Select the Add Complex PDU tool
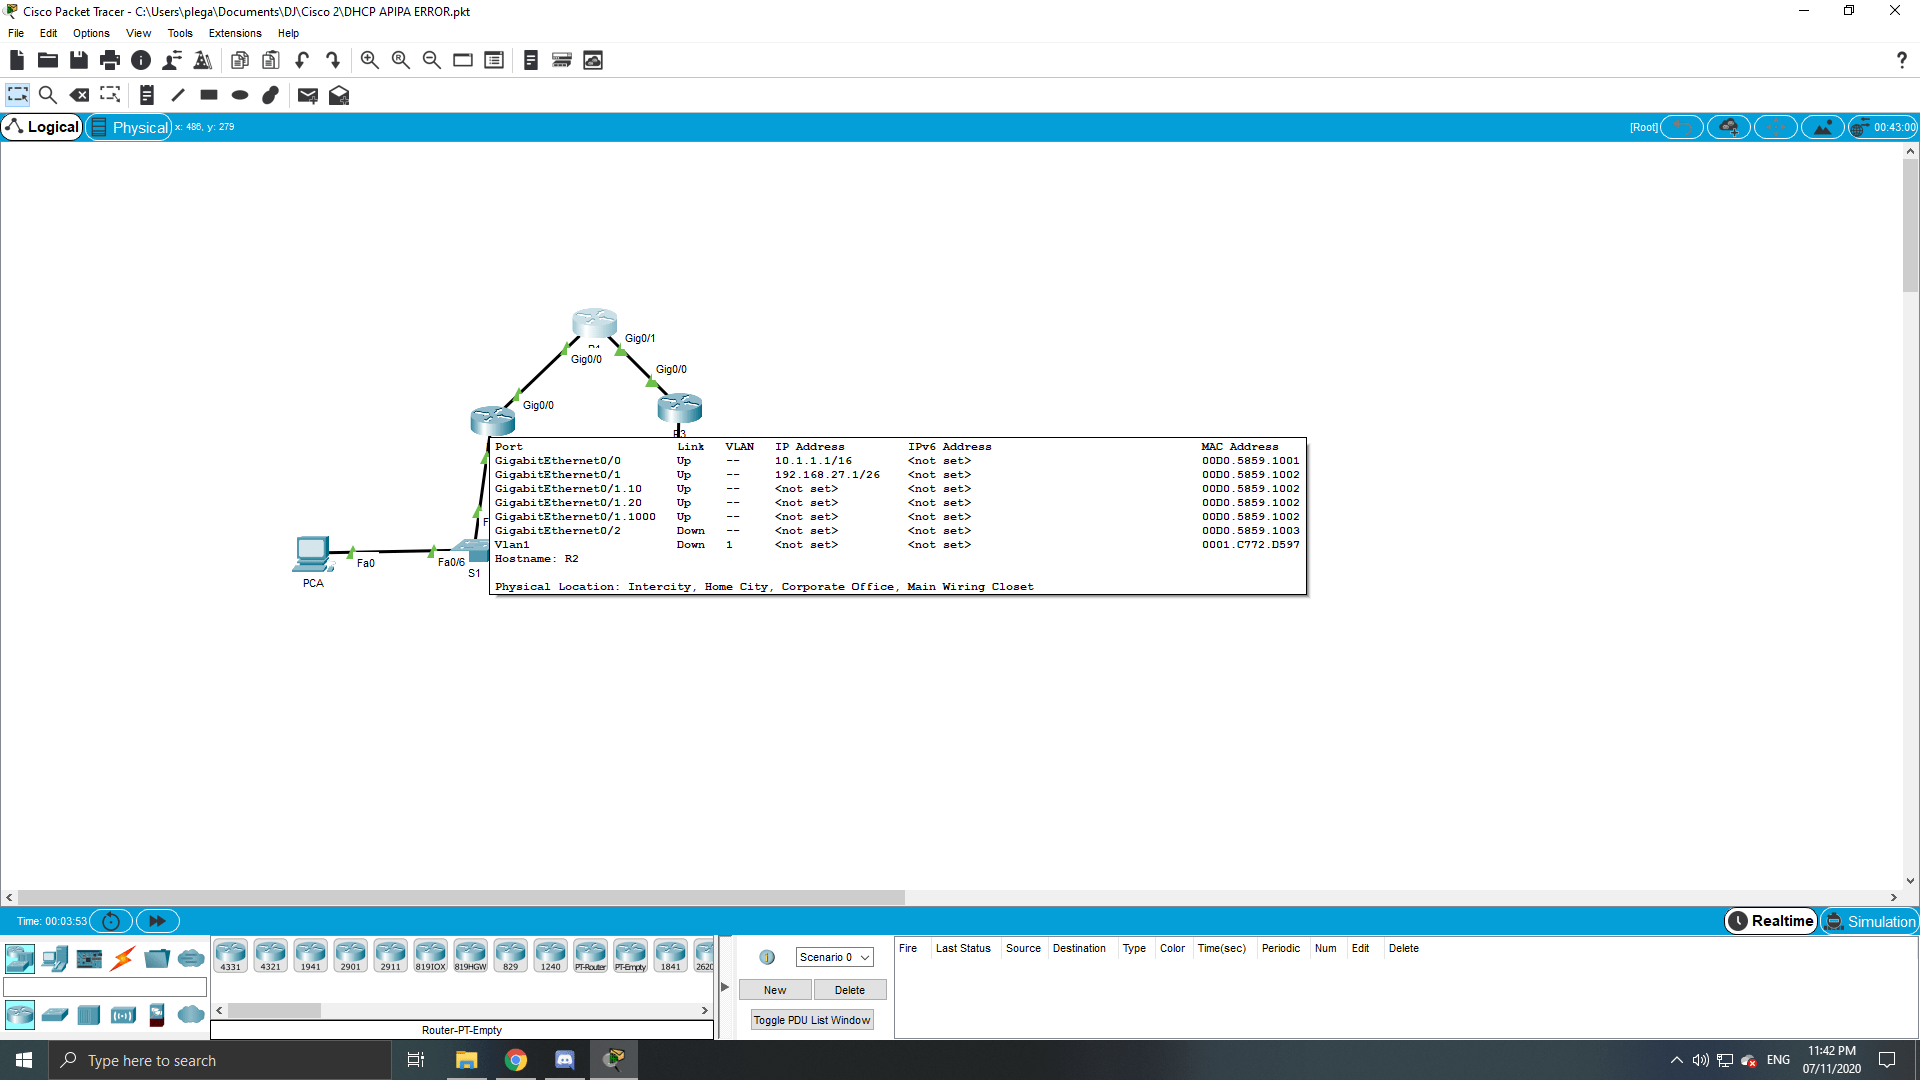Viewport: 1920px width, 1080px height. tap(339, 95)
